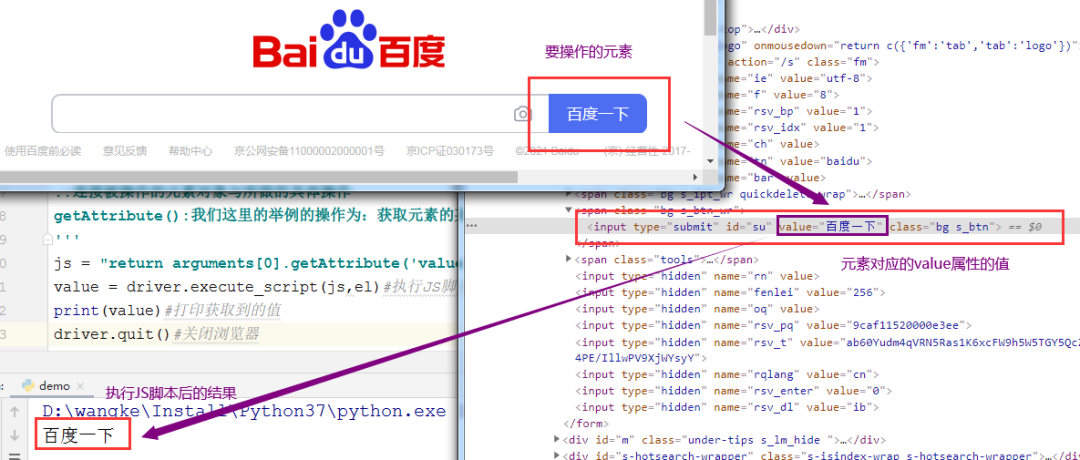
Task: Click the driver.quit() code line
Action: coord(156,335)
